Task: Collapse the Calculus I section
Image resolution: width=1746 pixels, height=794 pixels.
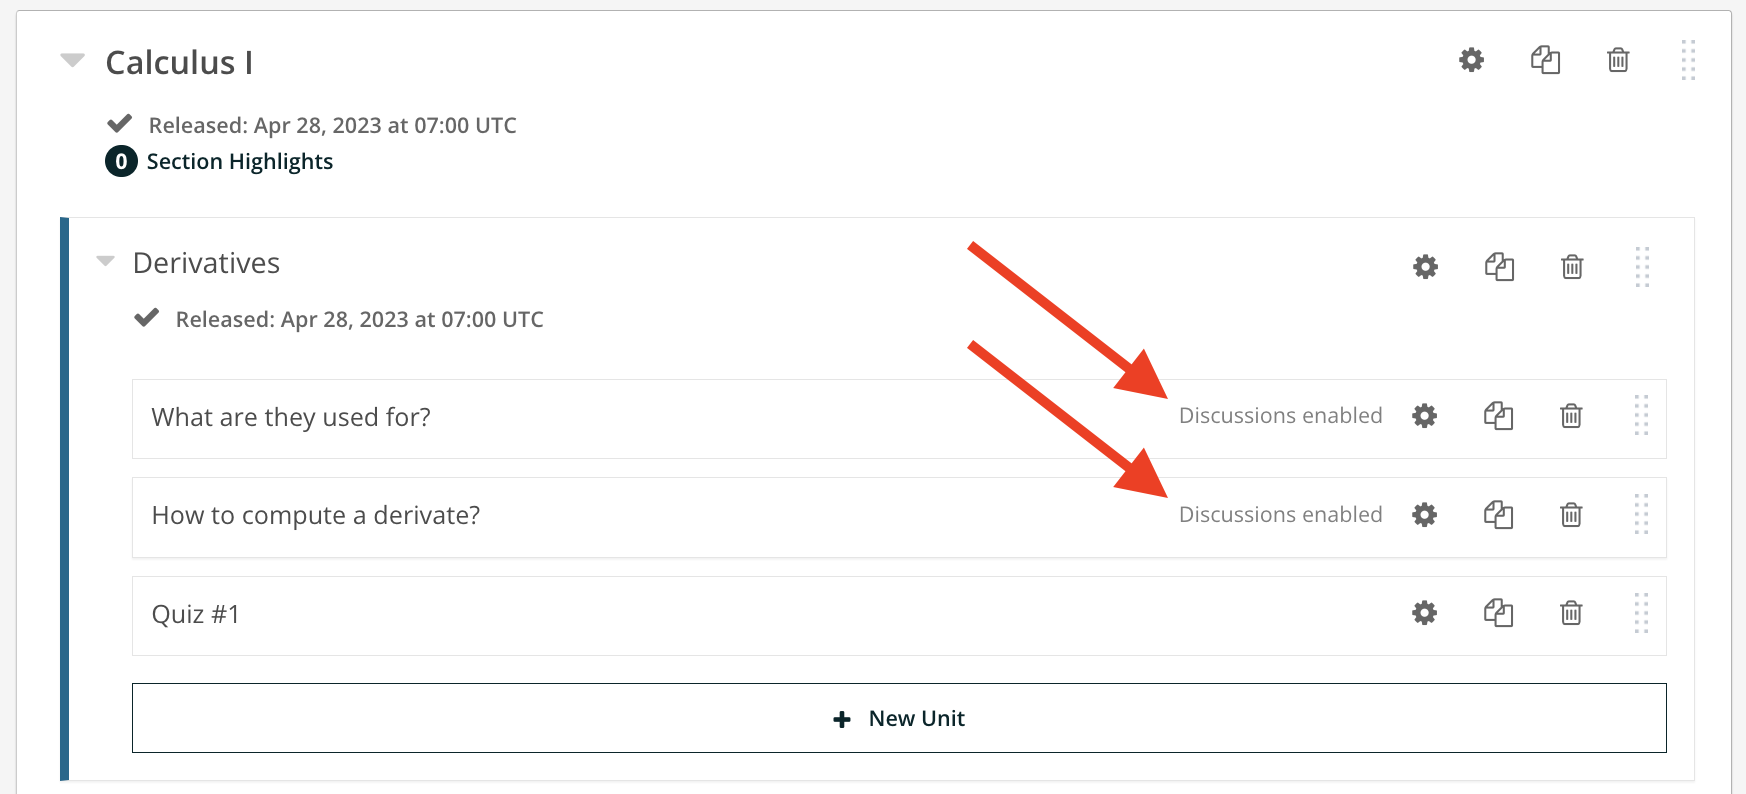Action: pyautogui.click(x=72, y=61)
